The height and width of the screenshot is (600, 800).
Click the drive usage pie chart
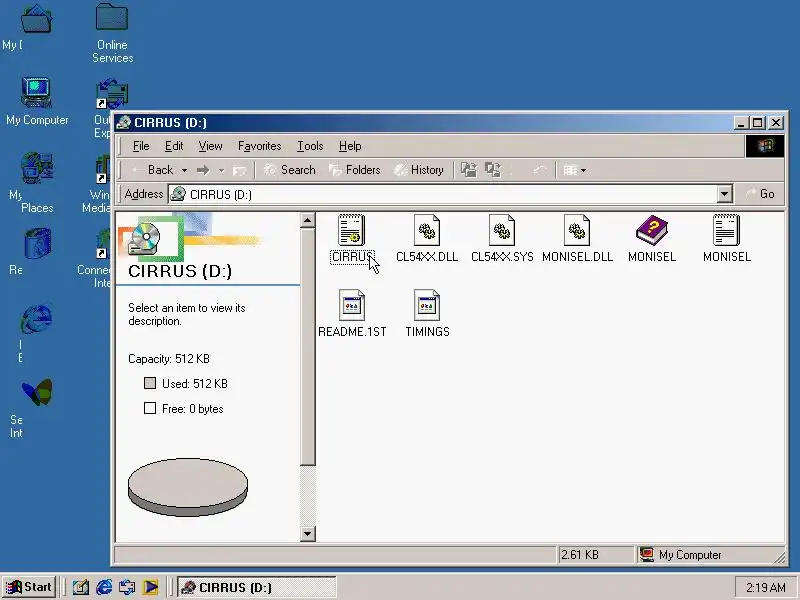point(188,487)
